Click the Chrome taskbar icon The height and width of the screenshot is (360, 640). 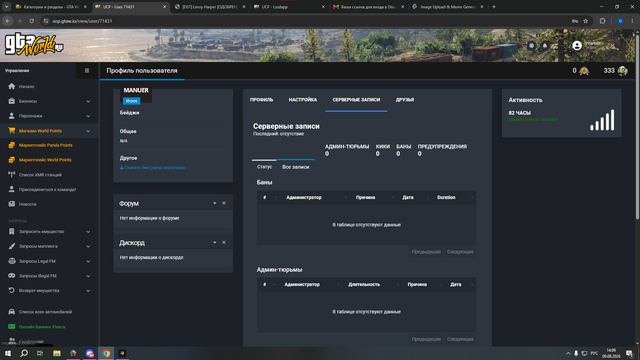106,353
